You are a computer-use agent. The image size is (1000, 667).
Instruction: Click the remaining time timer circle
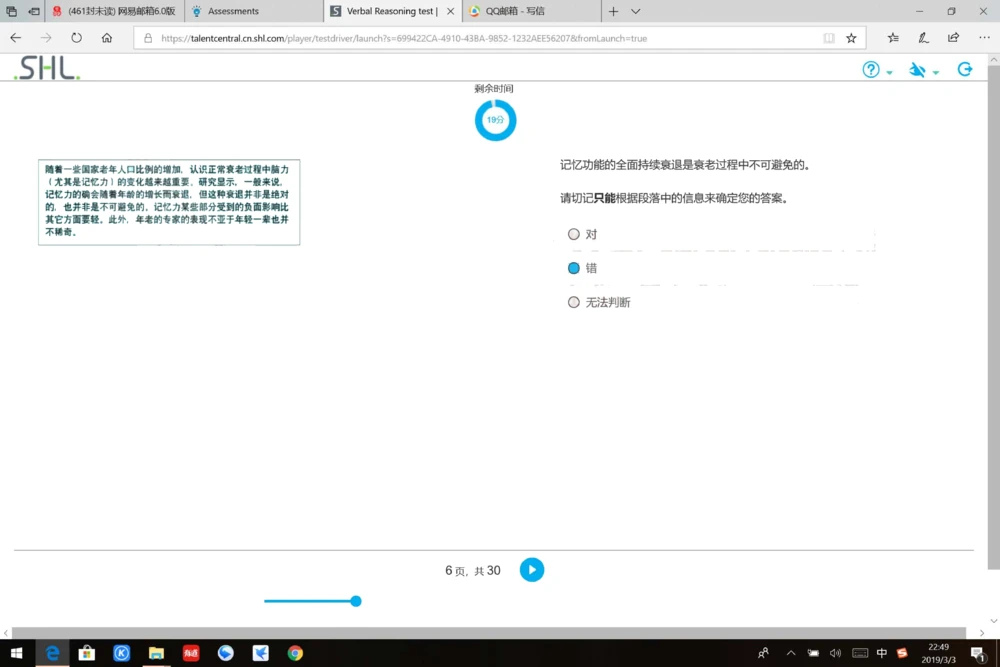494,119
